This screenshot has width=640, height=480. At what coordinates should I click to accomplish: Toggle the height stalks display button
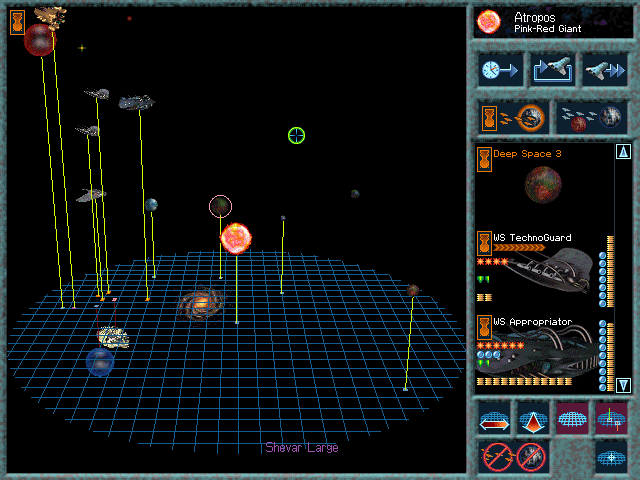[x=611, y=418]
